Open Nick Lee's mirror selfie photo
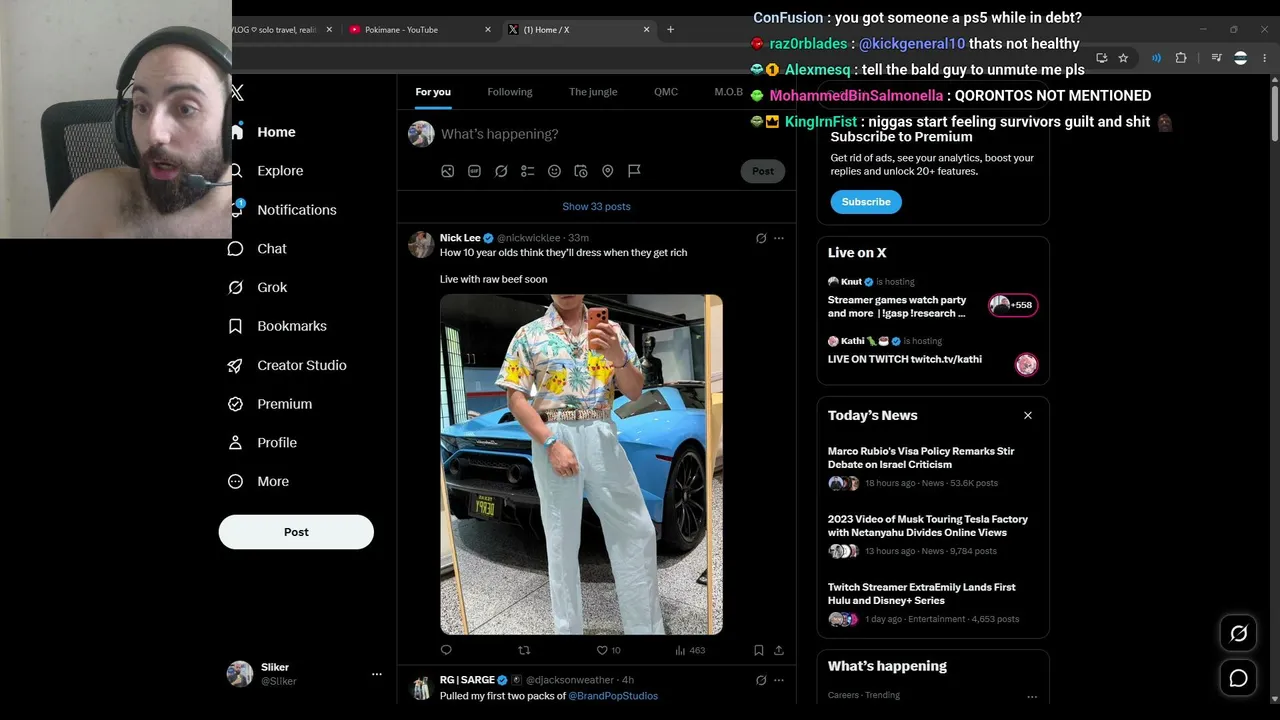 [x=581, y=464]
